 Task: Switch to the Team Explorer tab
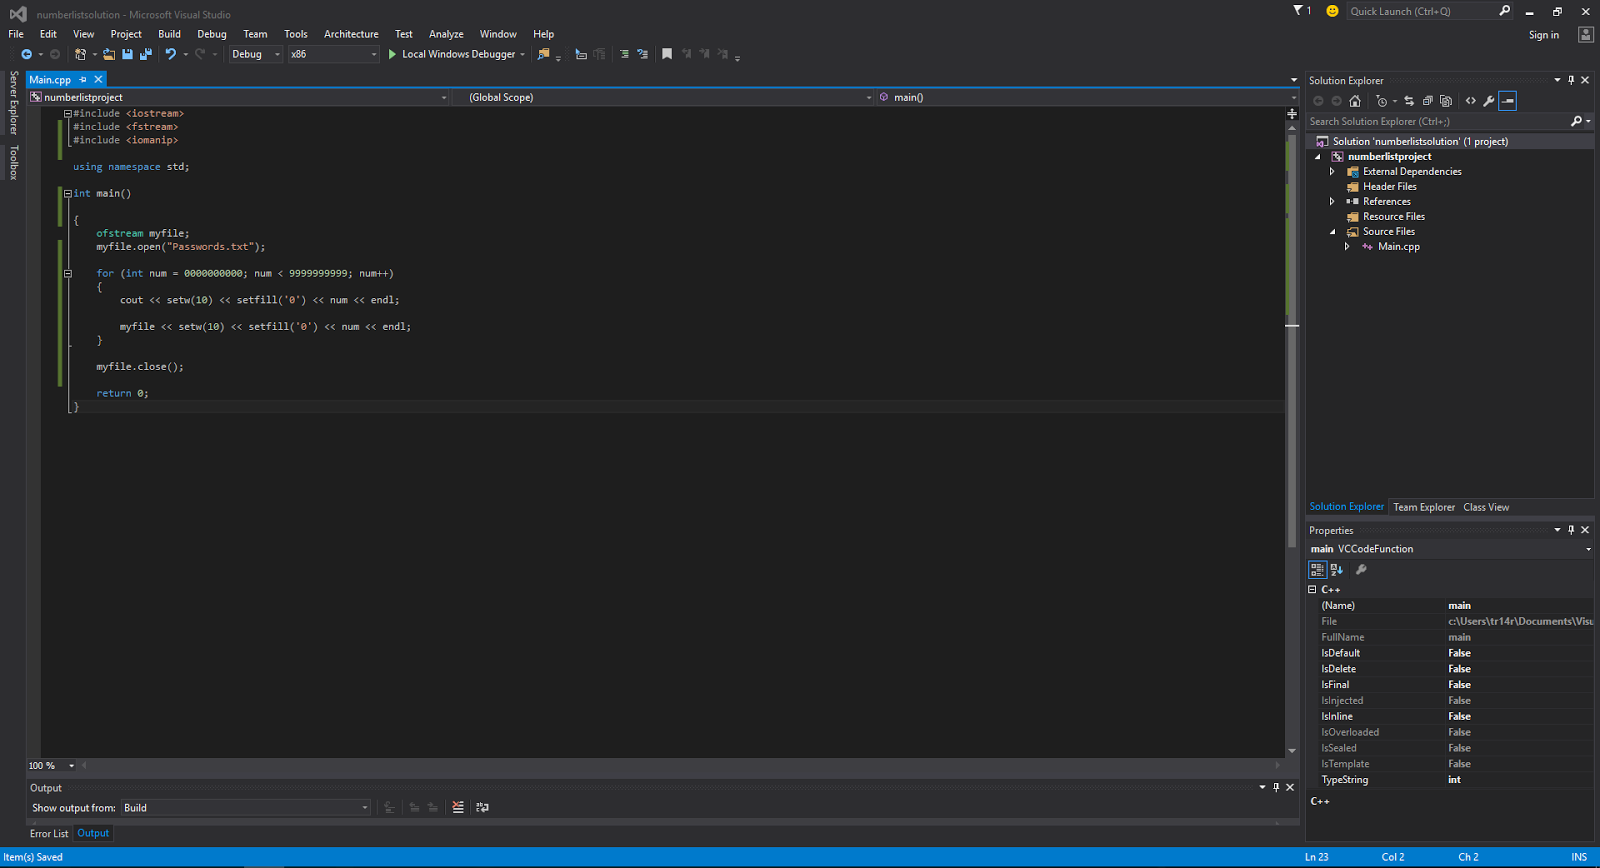(1424, 507)
